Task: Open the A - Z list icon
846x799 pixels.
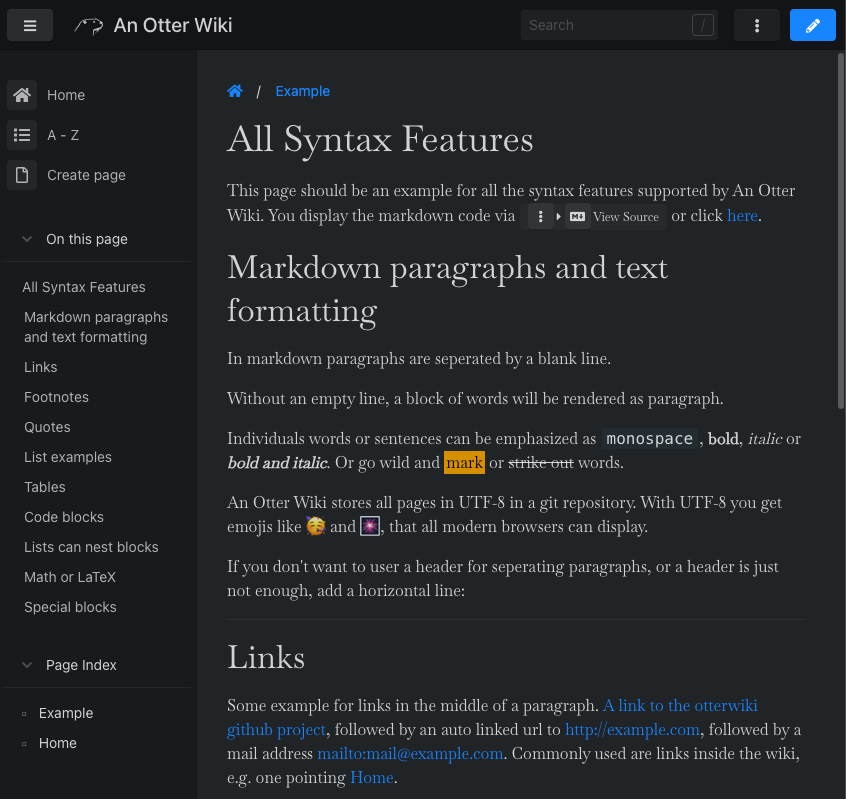Action: click(x=22, y=135)
